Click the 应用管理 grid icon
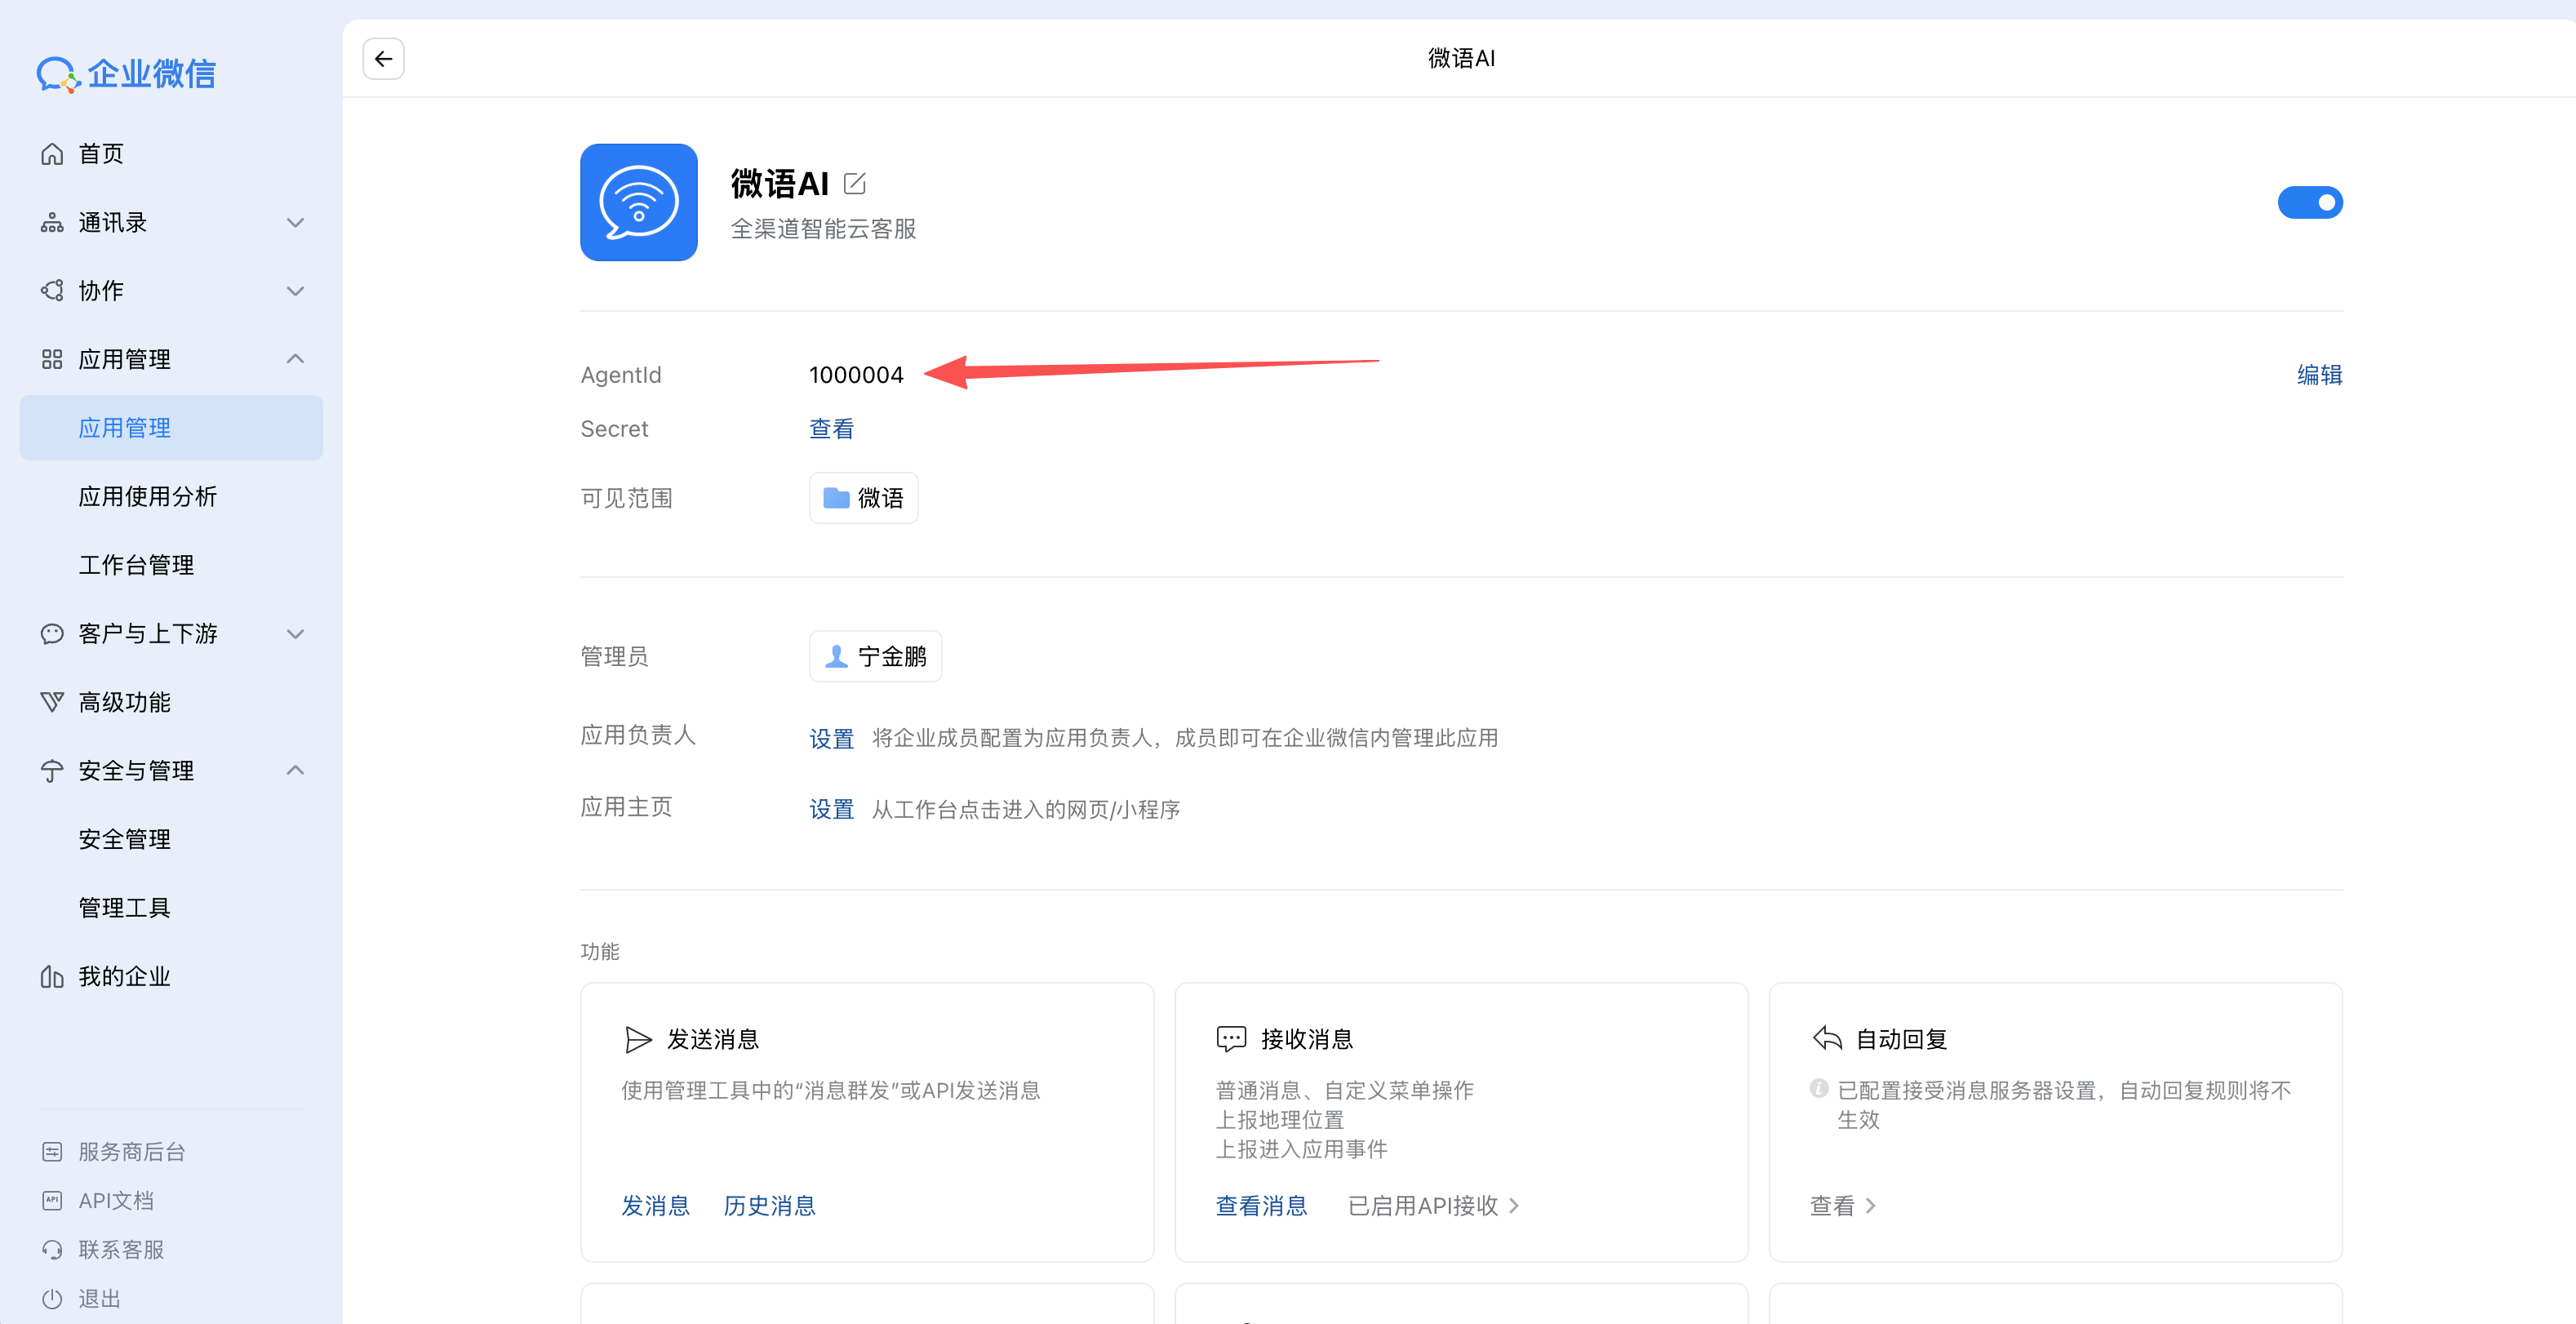 coord(52,359)
